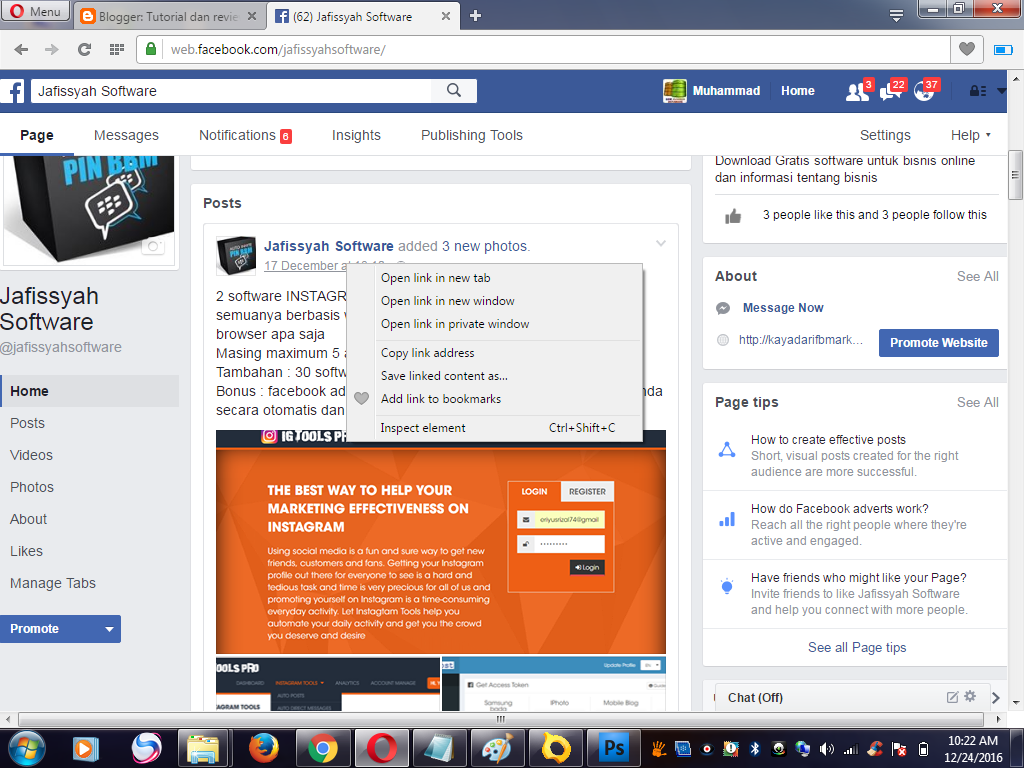
Task: Reload the page with refresh icon
Action: pos(84,50)
